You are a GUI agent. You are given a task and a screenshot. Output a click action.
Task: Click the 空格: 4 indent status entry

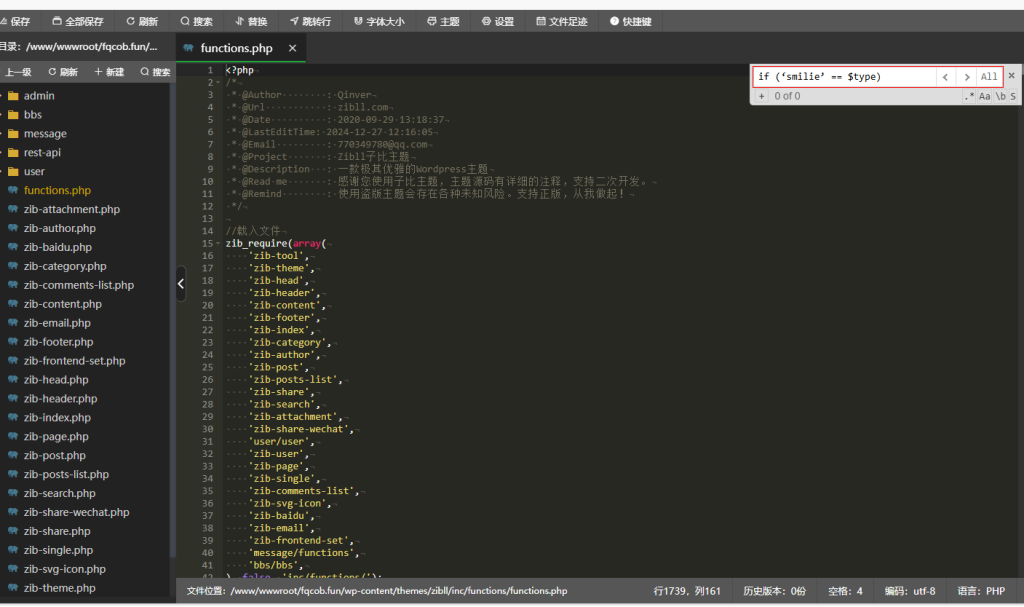845,591
